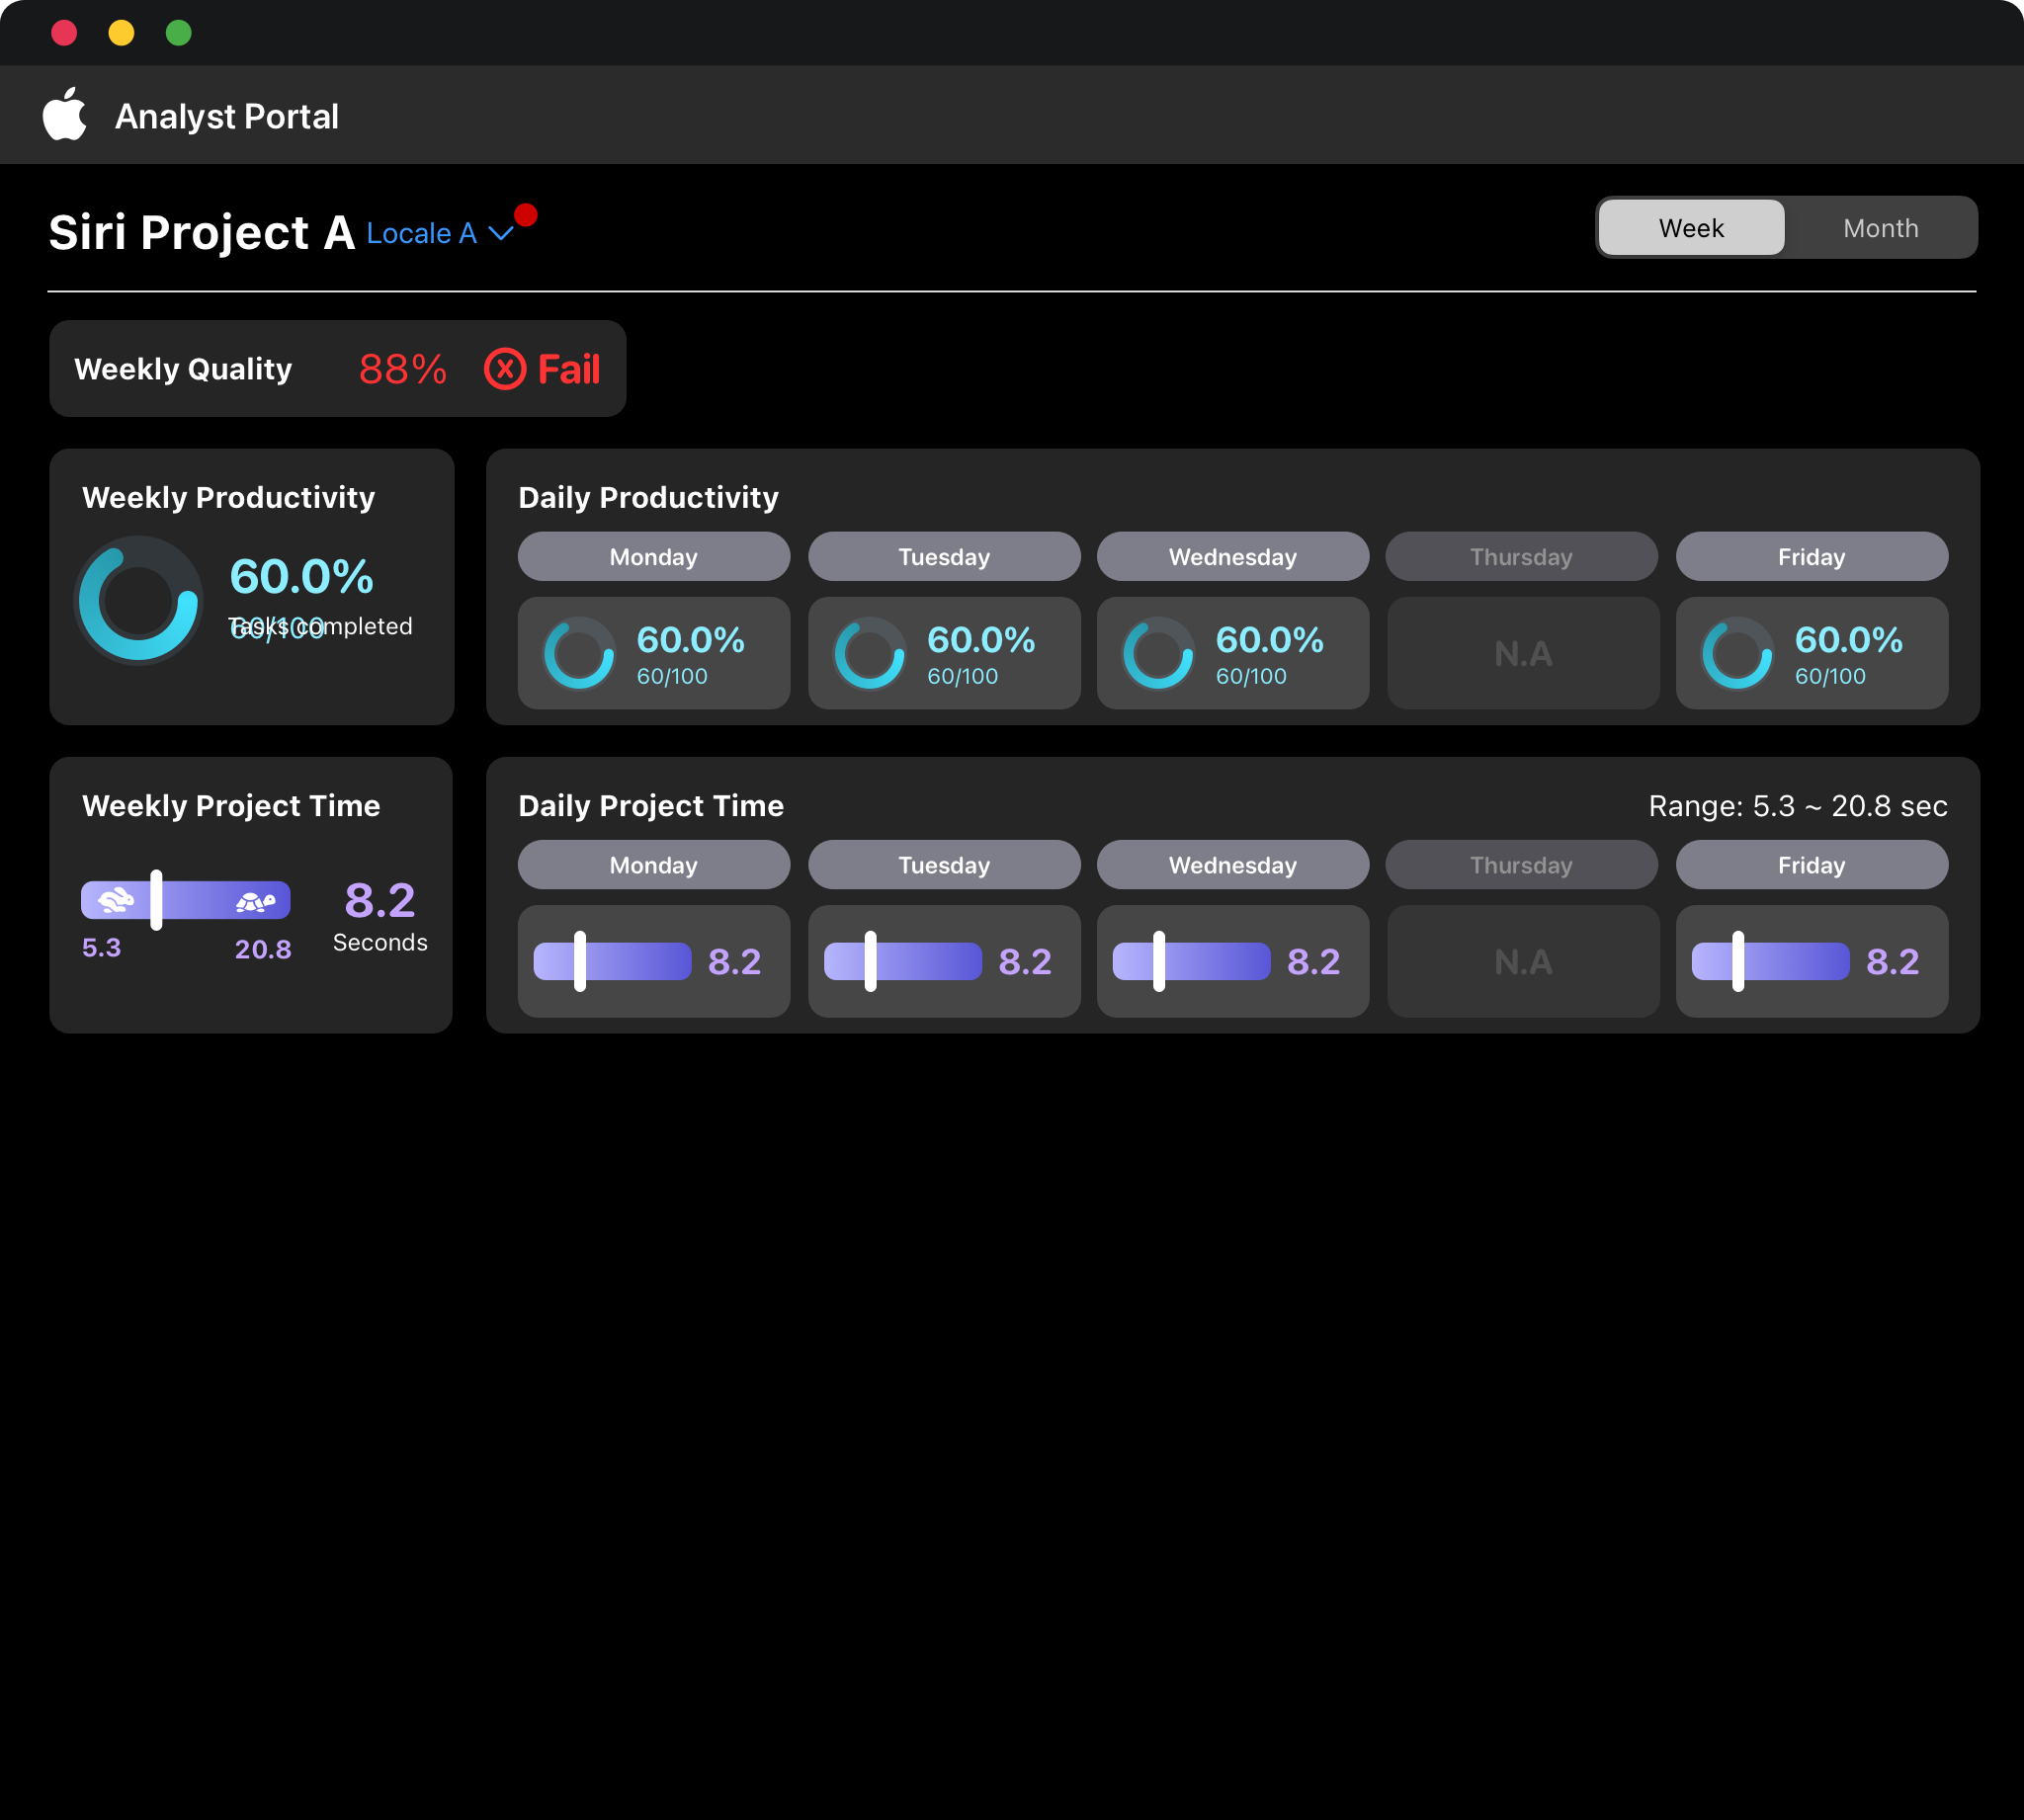This screenshot has height=1820, width=2024.
Task: Click the Fail cross-circle icon
Action: point(505,369)
